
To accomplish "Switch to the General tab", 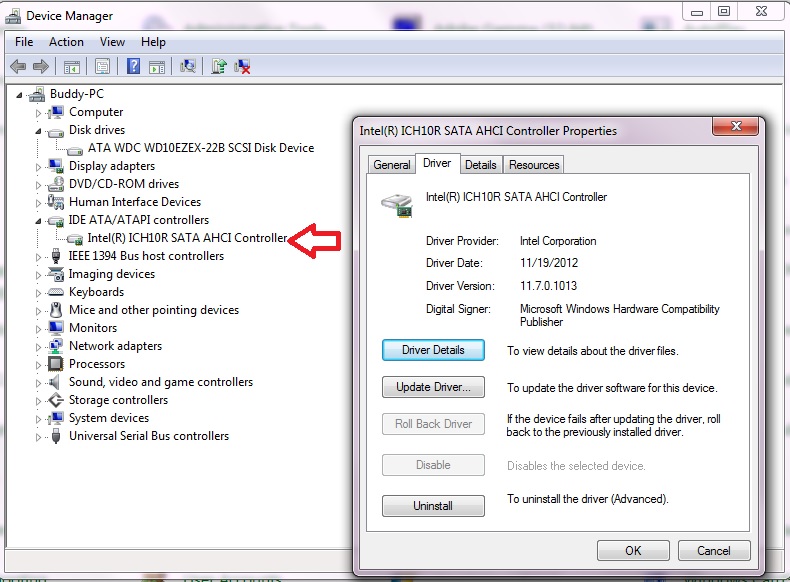I will (391, 165).
